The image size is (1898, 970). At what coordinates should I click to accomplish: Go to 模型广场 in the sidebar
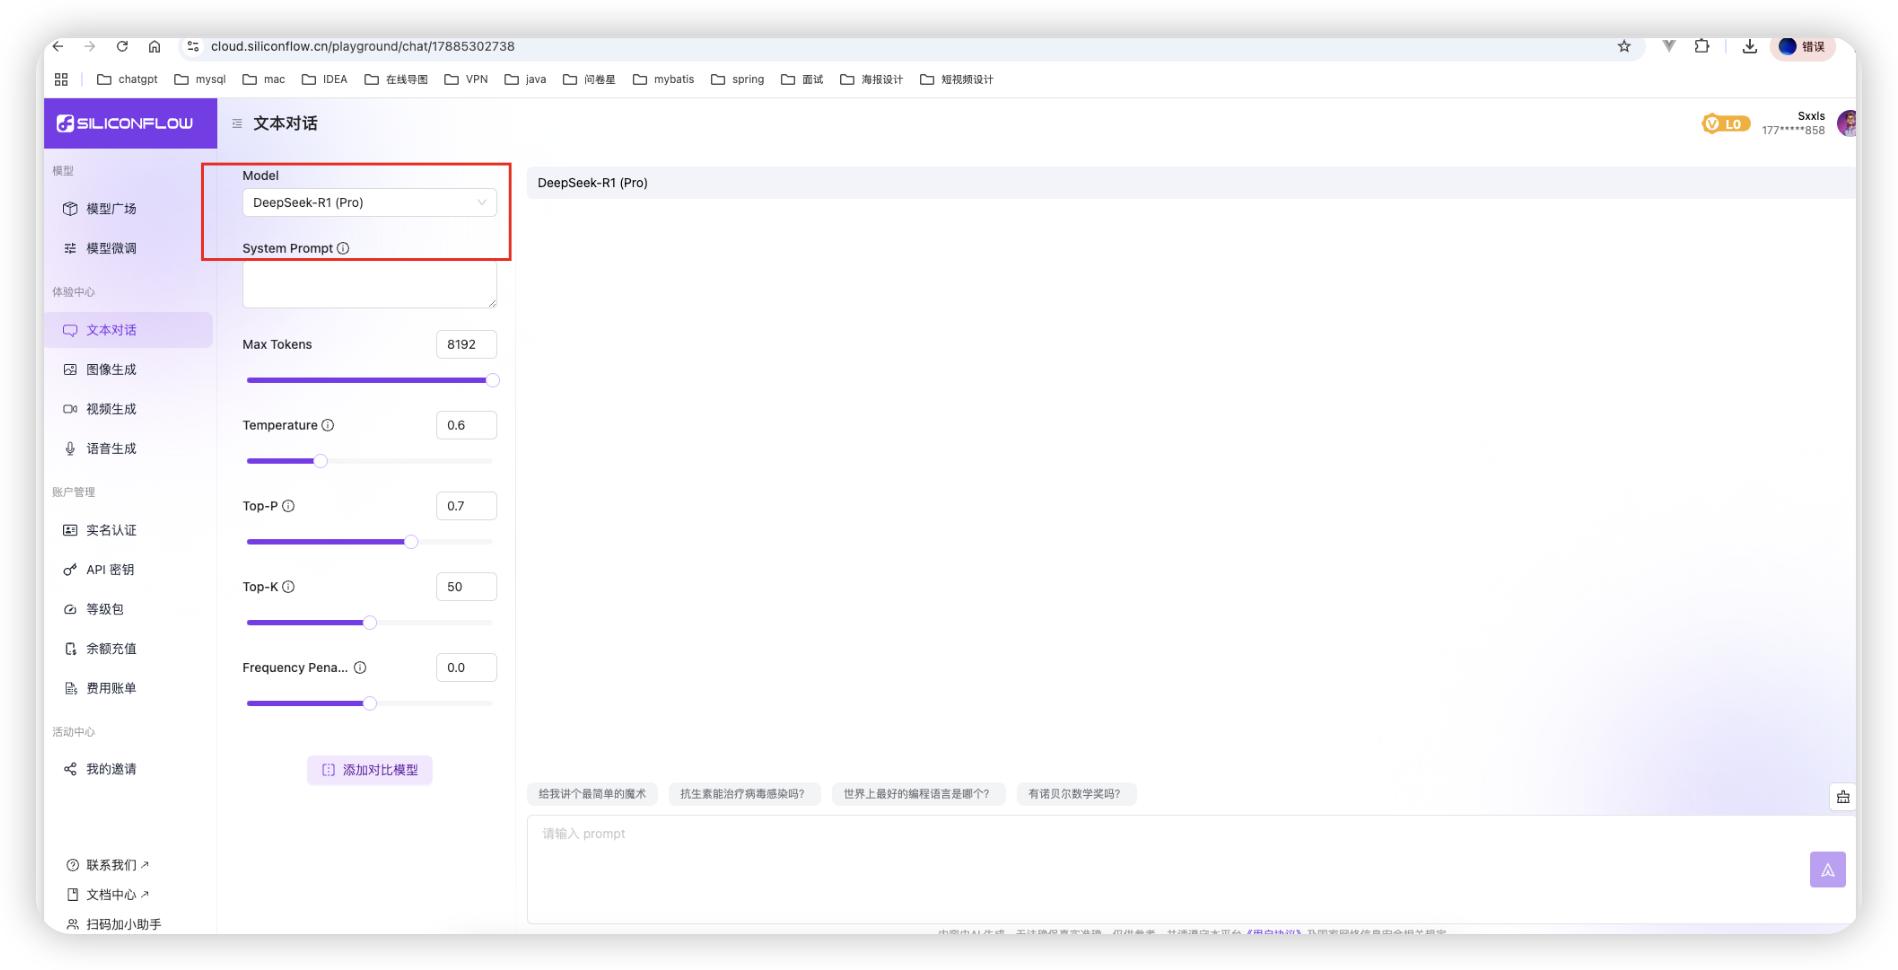128,209
